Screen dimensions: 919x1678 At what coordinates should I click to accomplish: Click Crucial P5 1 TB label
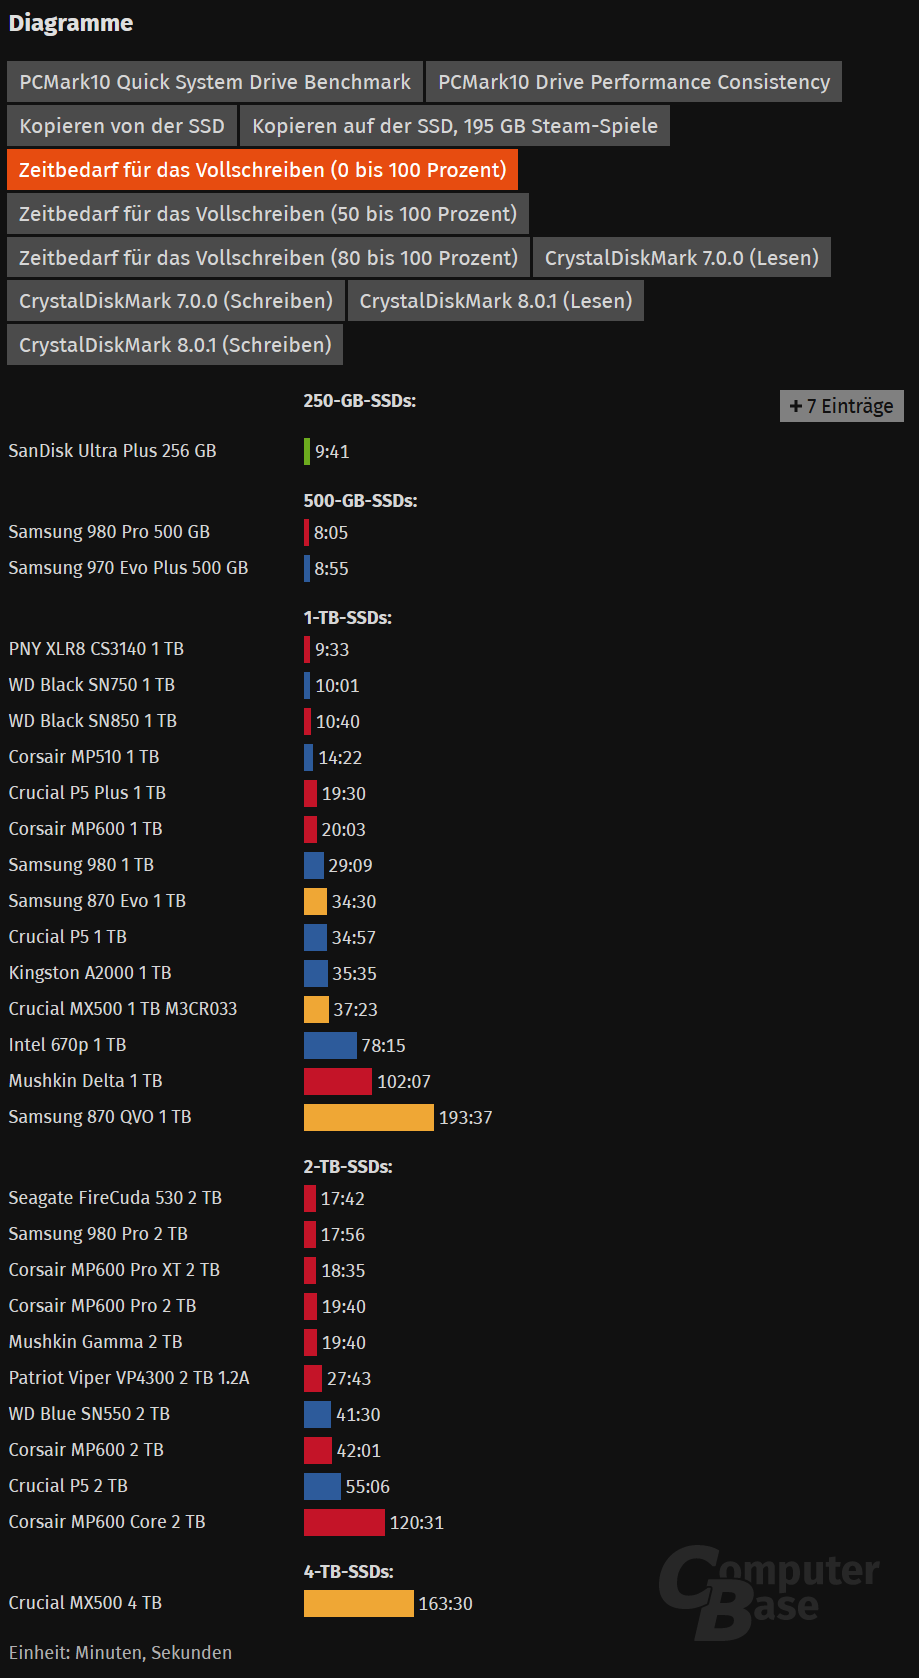pyautogui.click(x=68, y=937)
